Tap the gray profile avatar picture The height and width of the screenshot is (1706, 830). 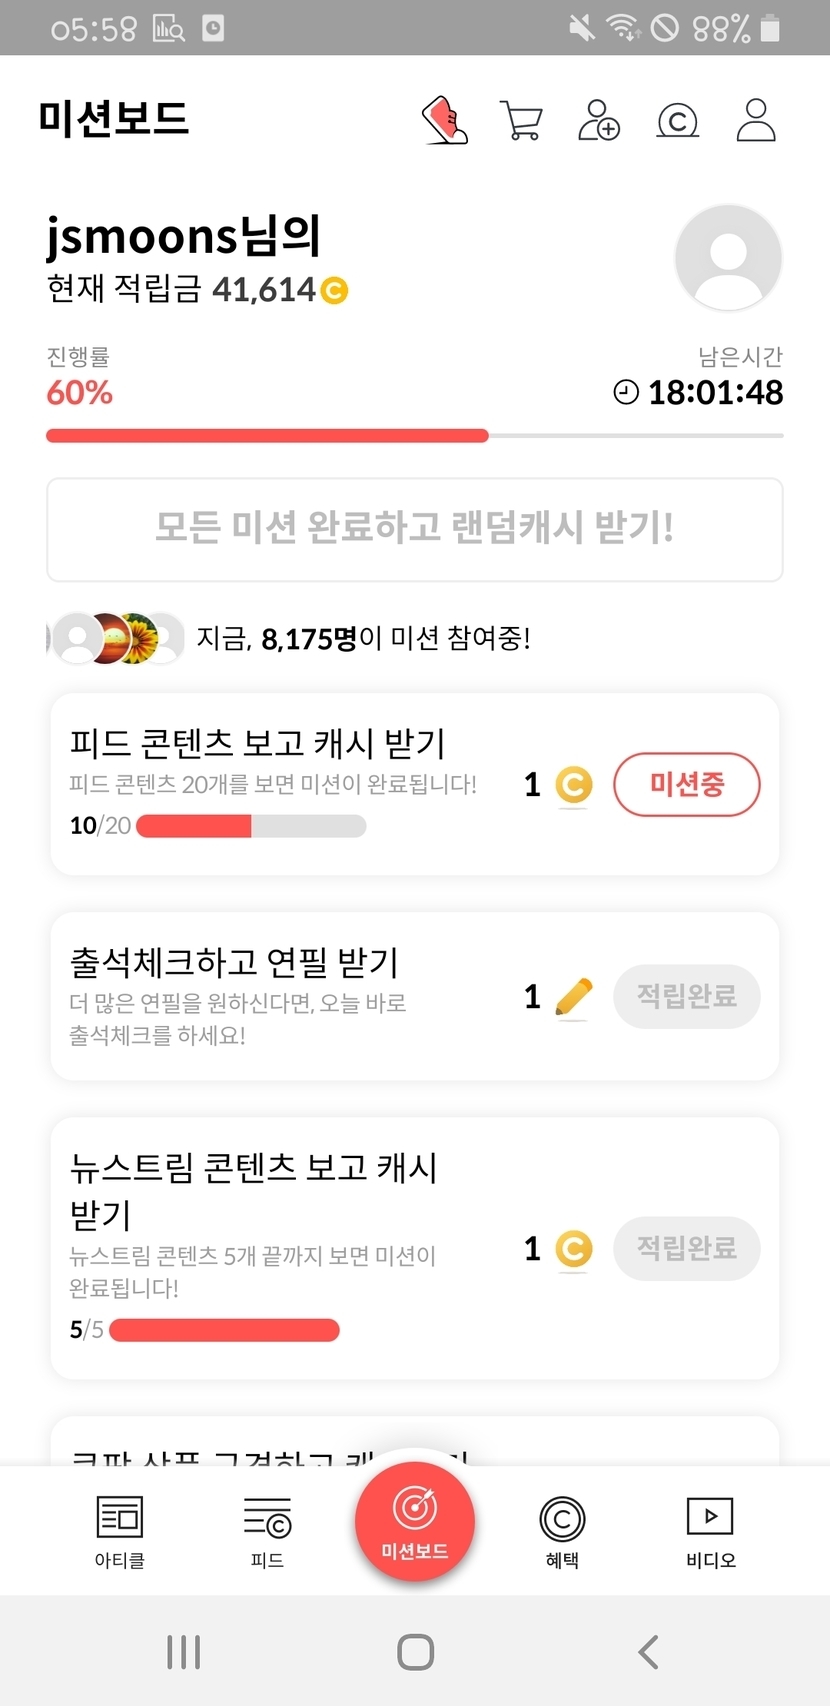[728, 258]
